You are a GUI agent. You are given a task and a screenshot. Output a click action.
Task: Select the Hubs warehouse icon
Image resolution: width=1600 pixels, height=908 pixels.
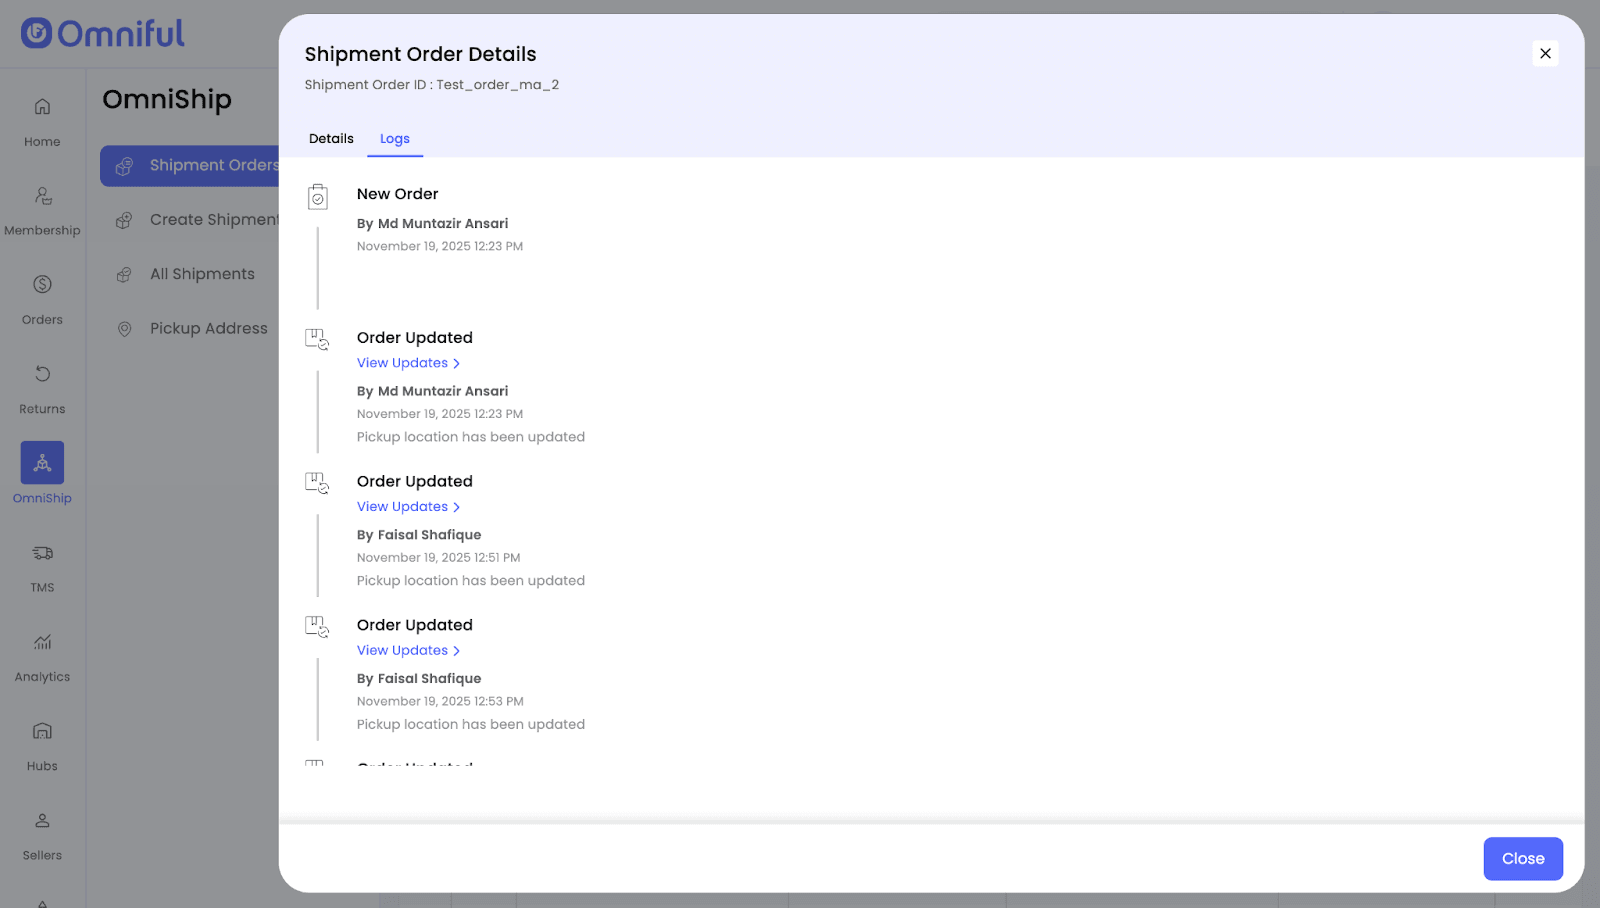tap(42, 731)
